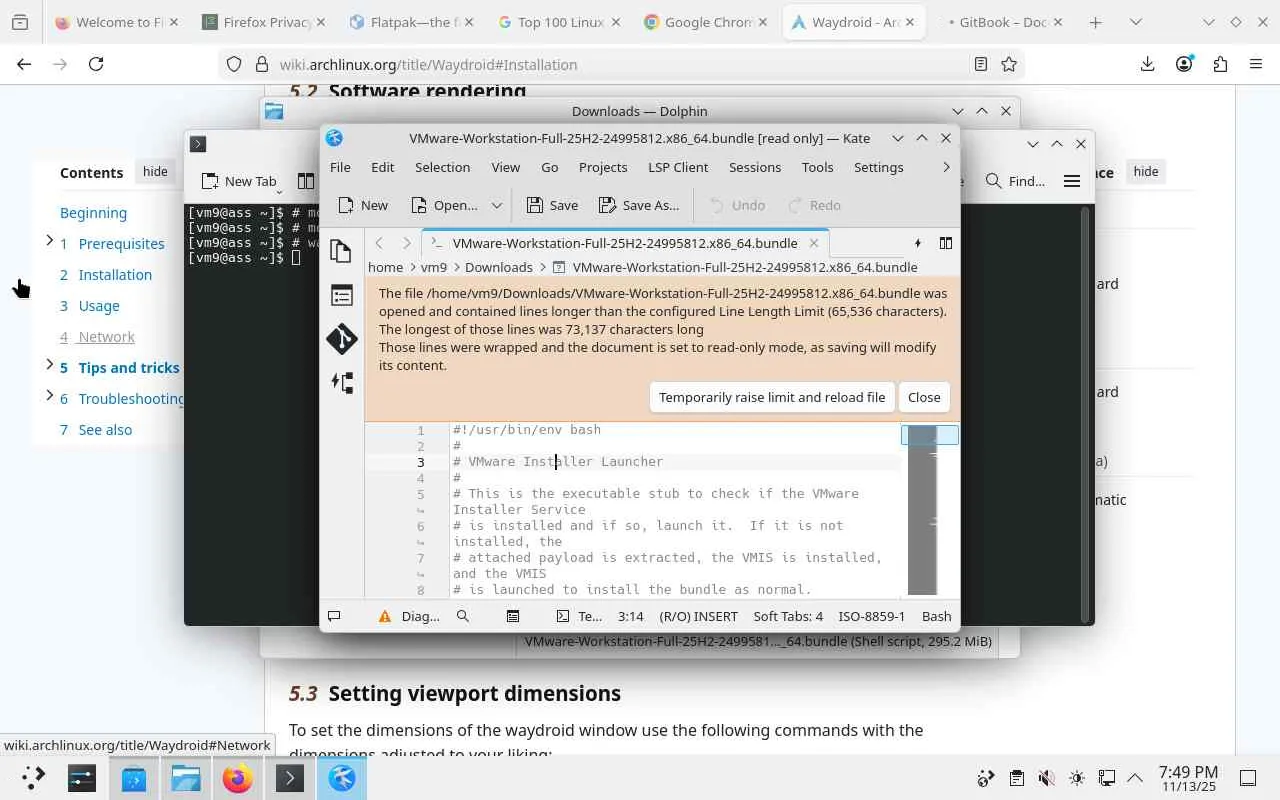Click the bundle filename in the Kate breadcrumb
The image size is (1280, 800).
click(x=744, y=267)
